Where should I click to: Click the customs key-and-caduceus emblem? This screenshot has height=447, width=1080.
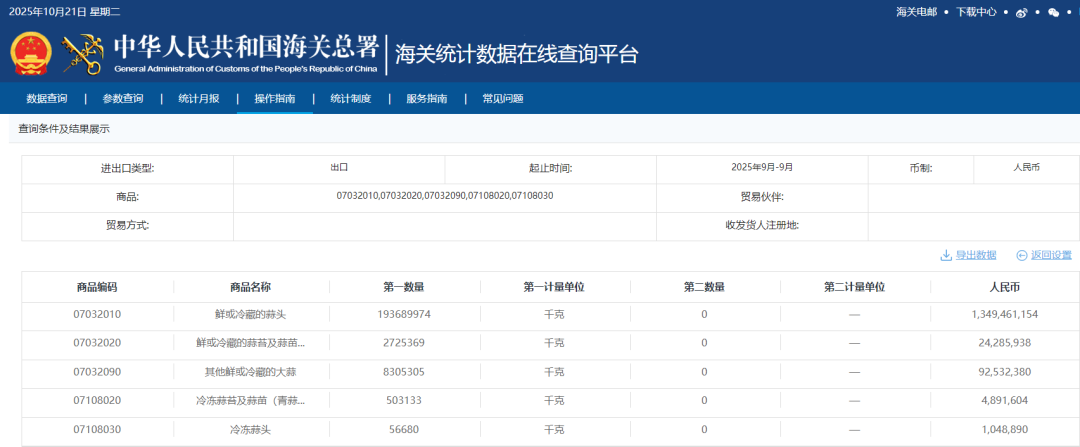[83, 54]
